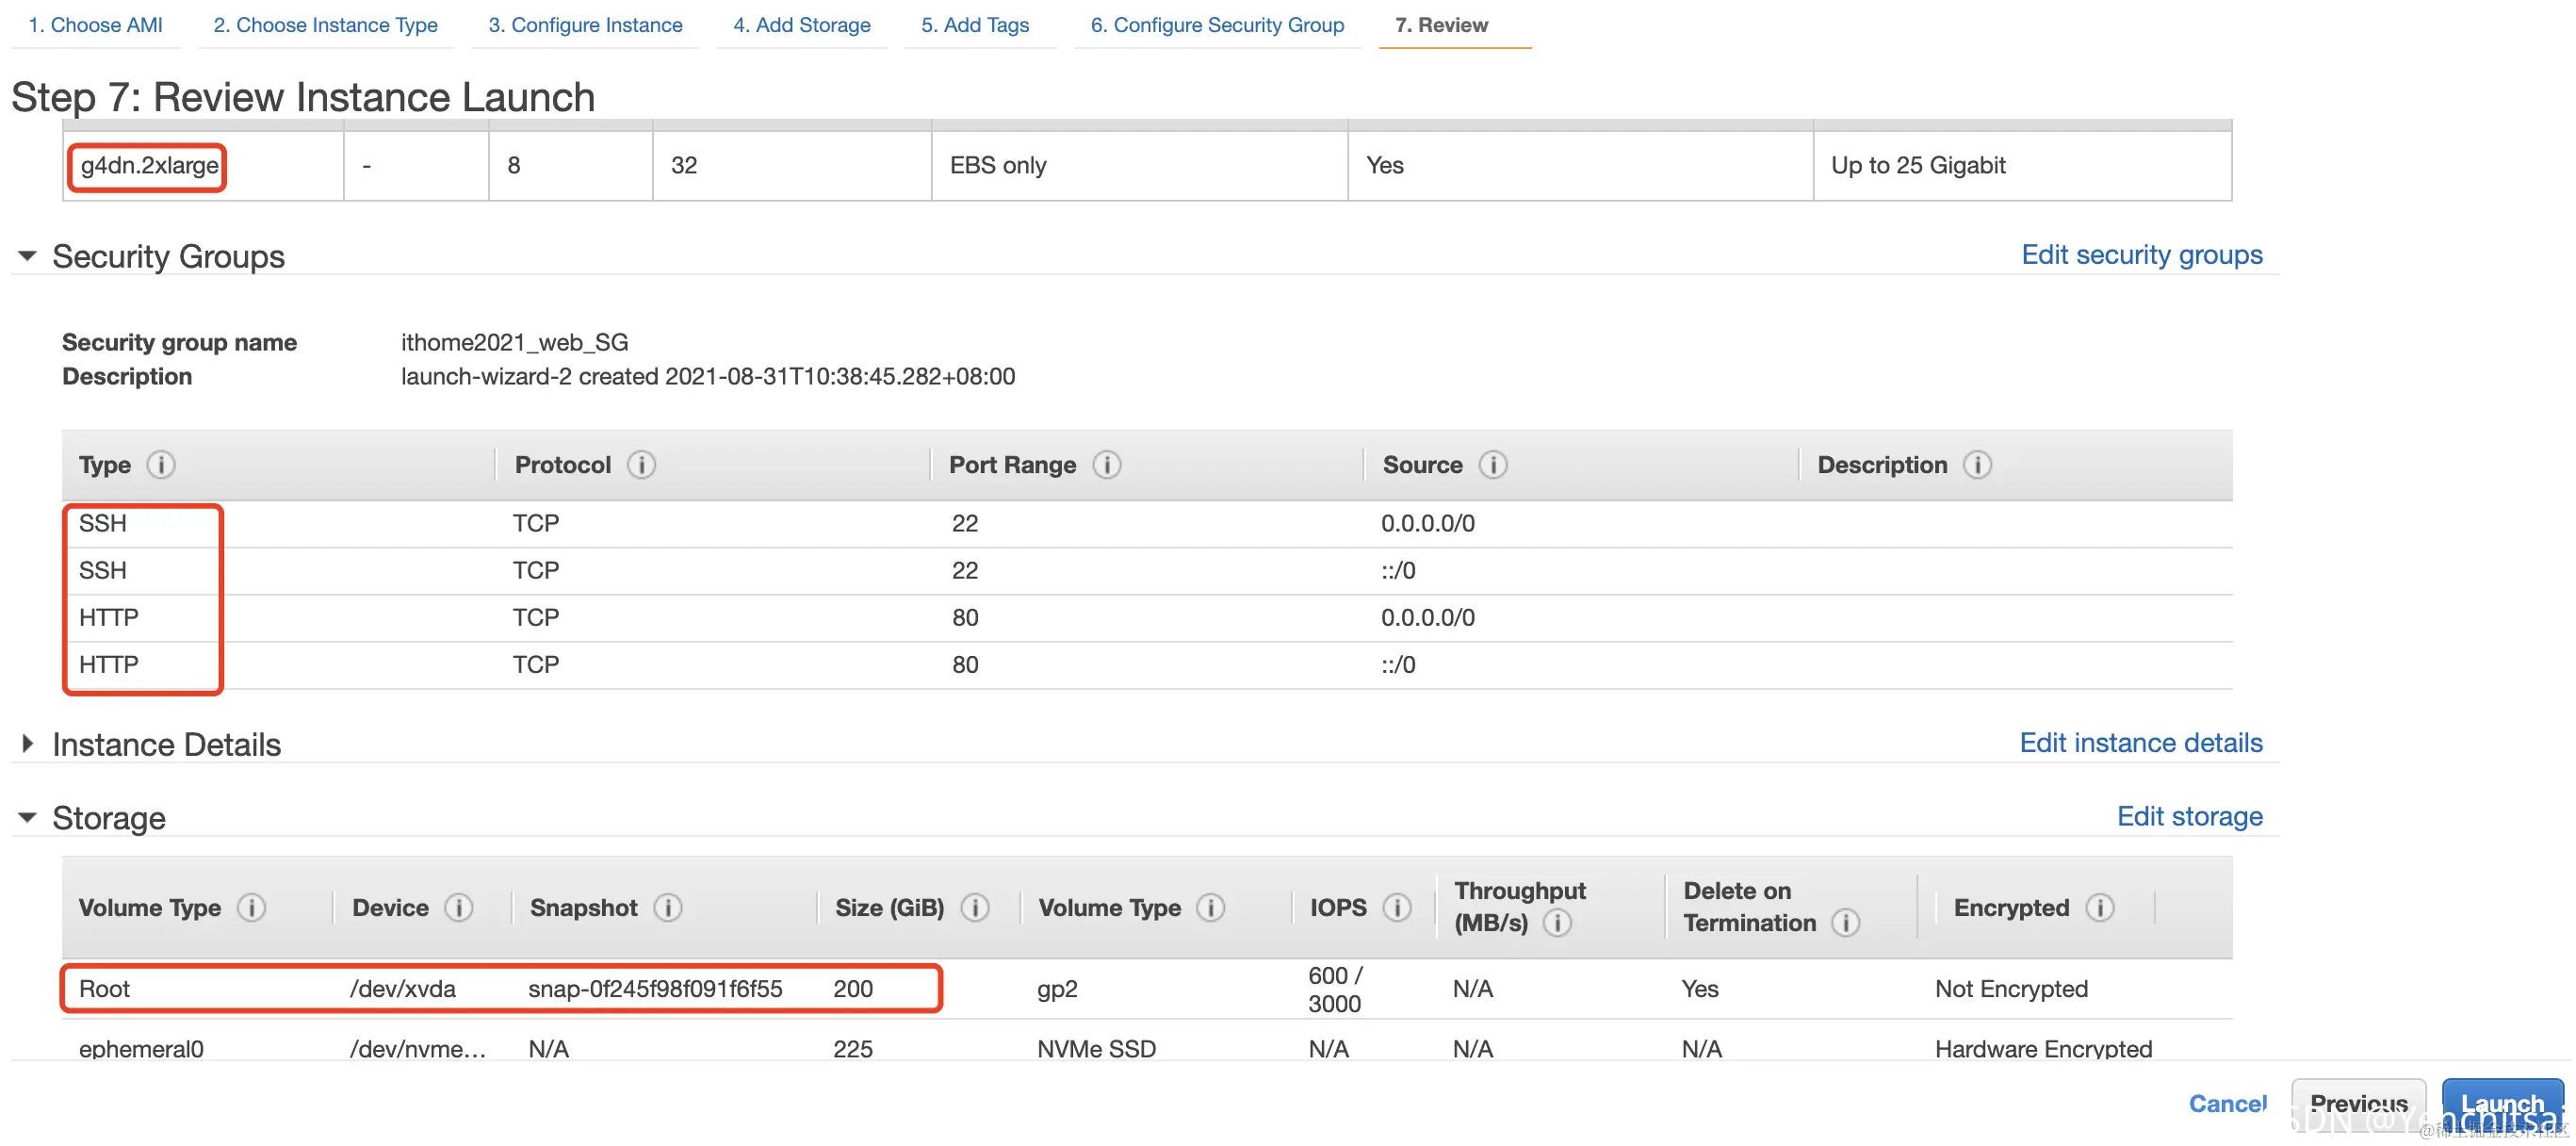Click info icon beside Delete on Termination
The width and height of the screenshot is (2576, 1146).
coord(1845,923)
